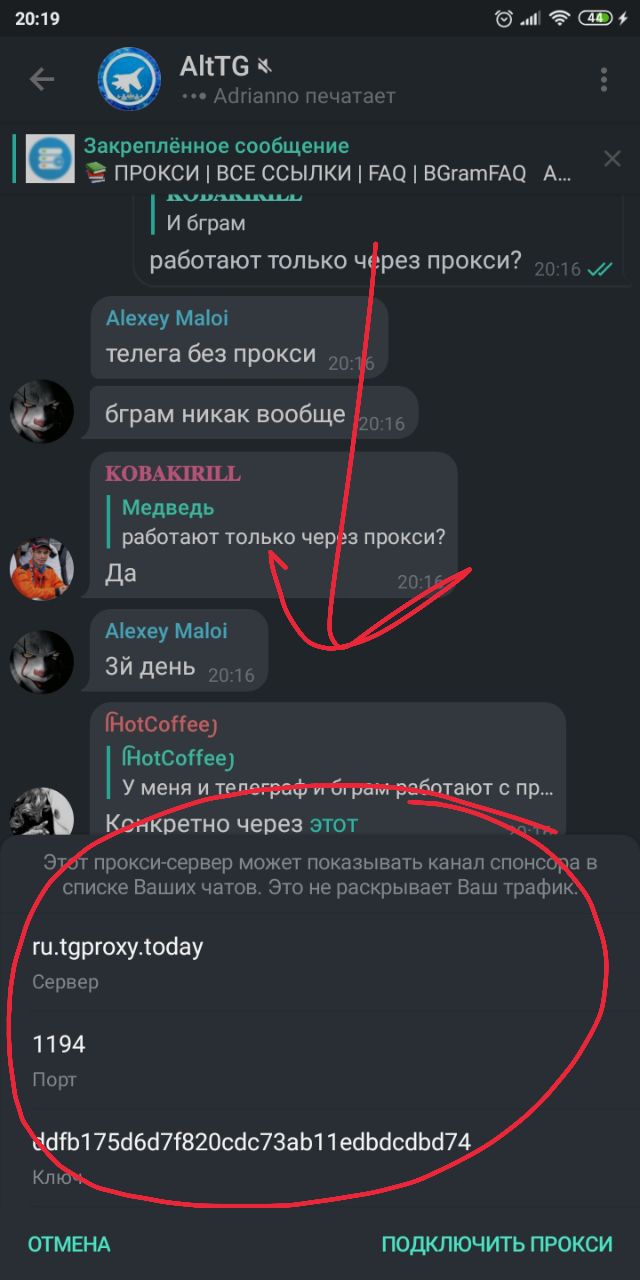Select the proxy key value field
640x1280 pixels.
point(320,1156)
